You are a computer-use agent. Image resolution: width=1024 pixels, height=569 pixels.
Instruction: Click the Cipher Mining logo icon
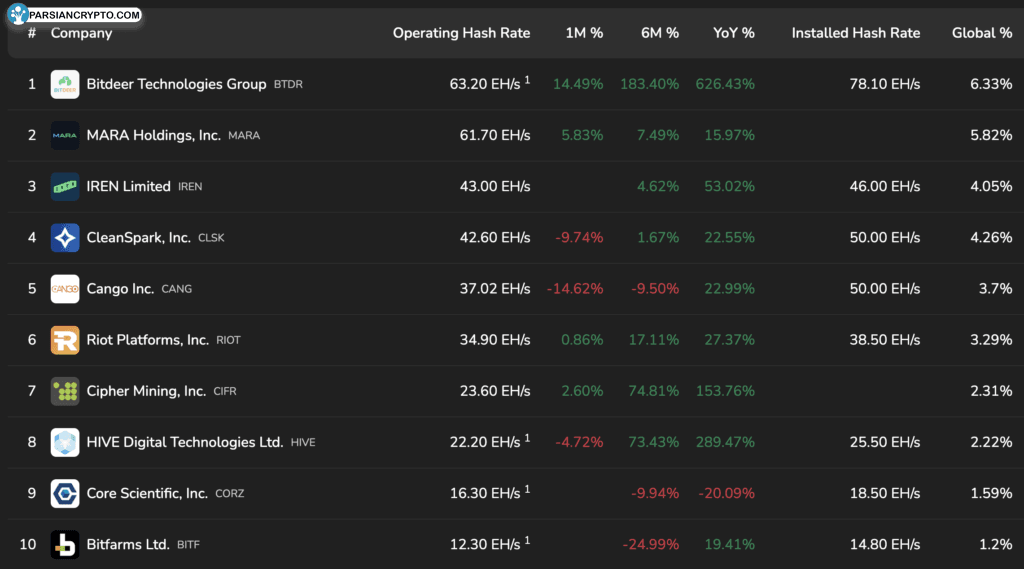[x=65, y=391]
